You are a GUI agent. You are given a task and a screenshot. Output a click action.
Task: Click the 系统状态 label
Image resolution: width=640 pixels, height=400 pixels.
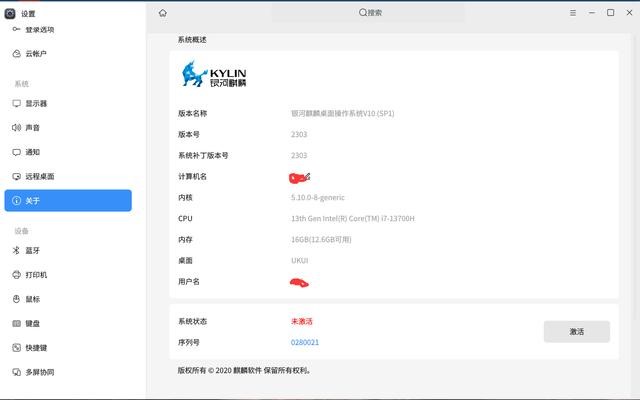point(192,321)
